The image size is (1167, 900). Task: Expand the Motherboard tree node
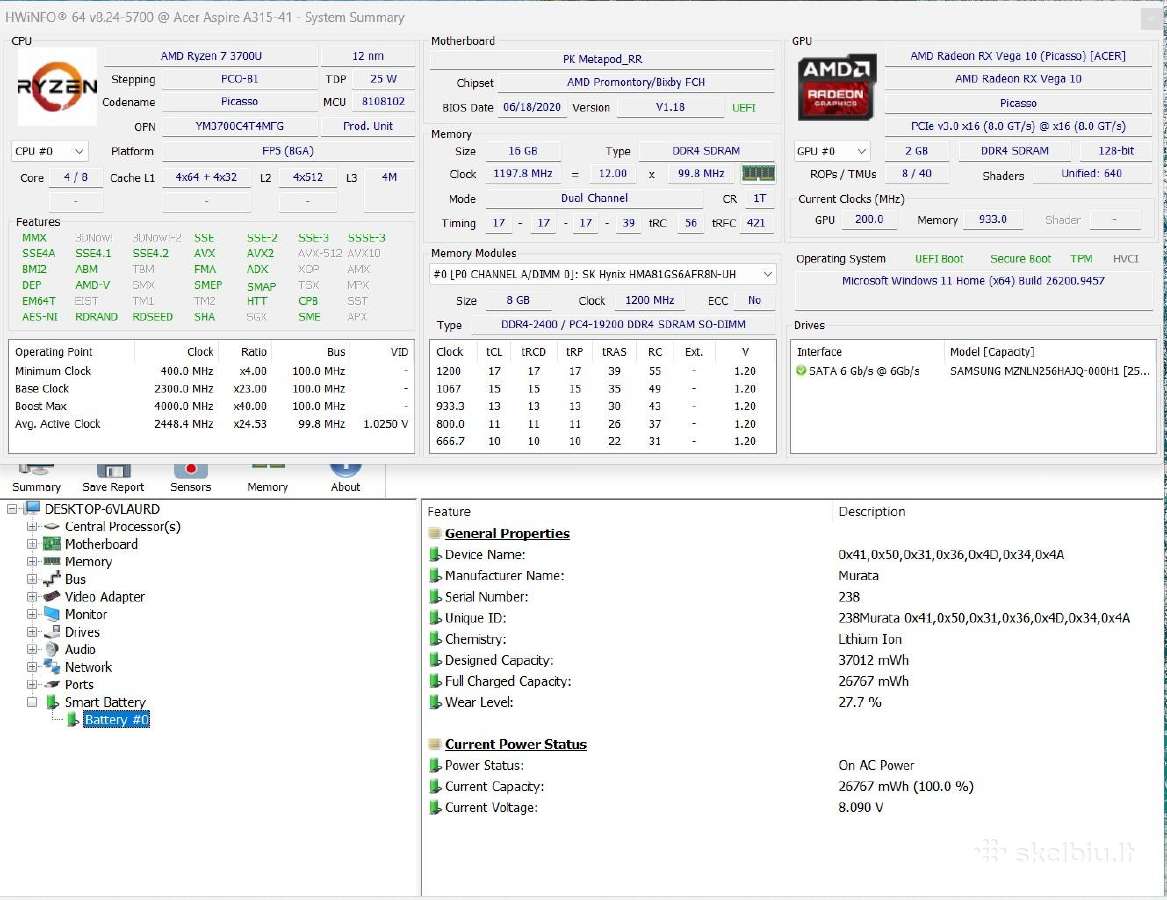tap(32, 544)
